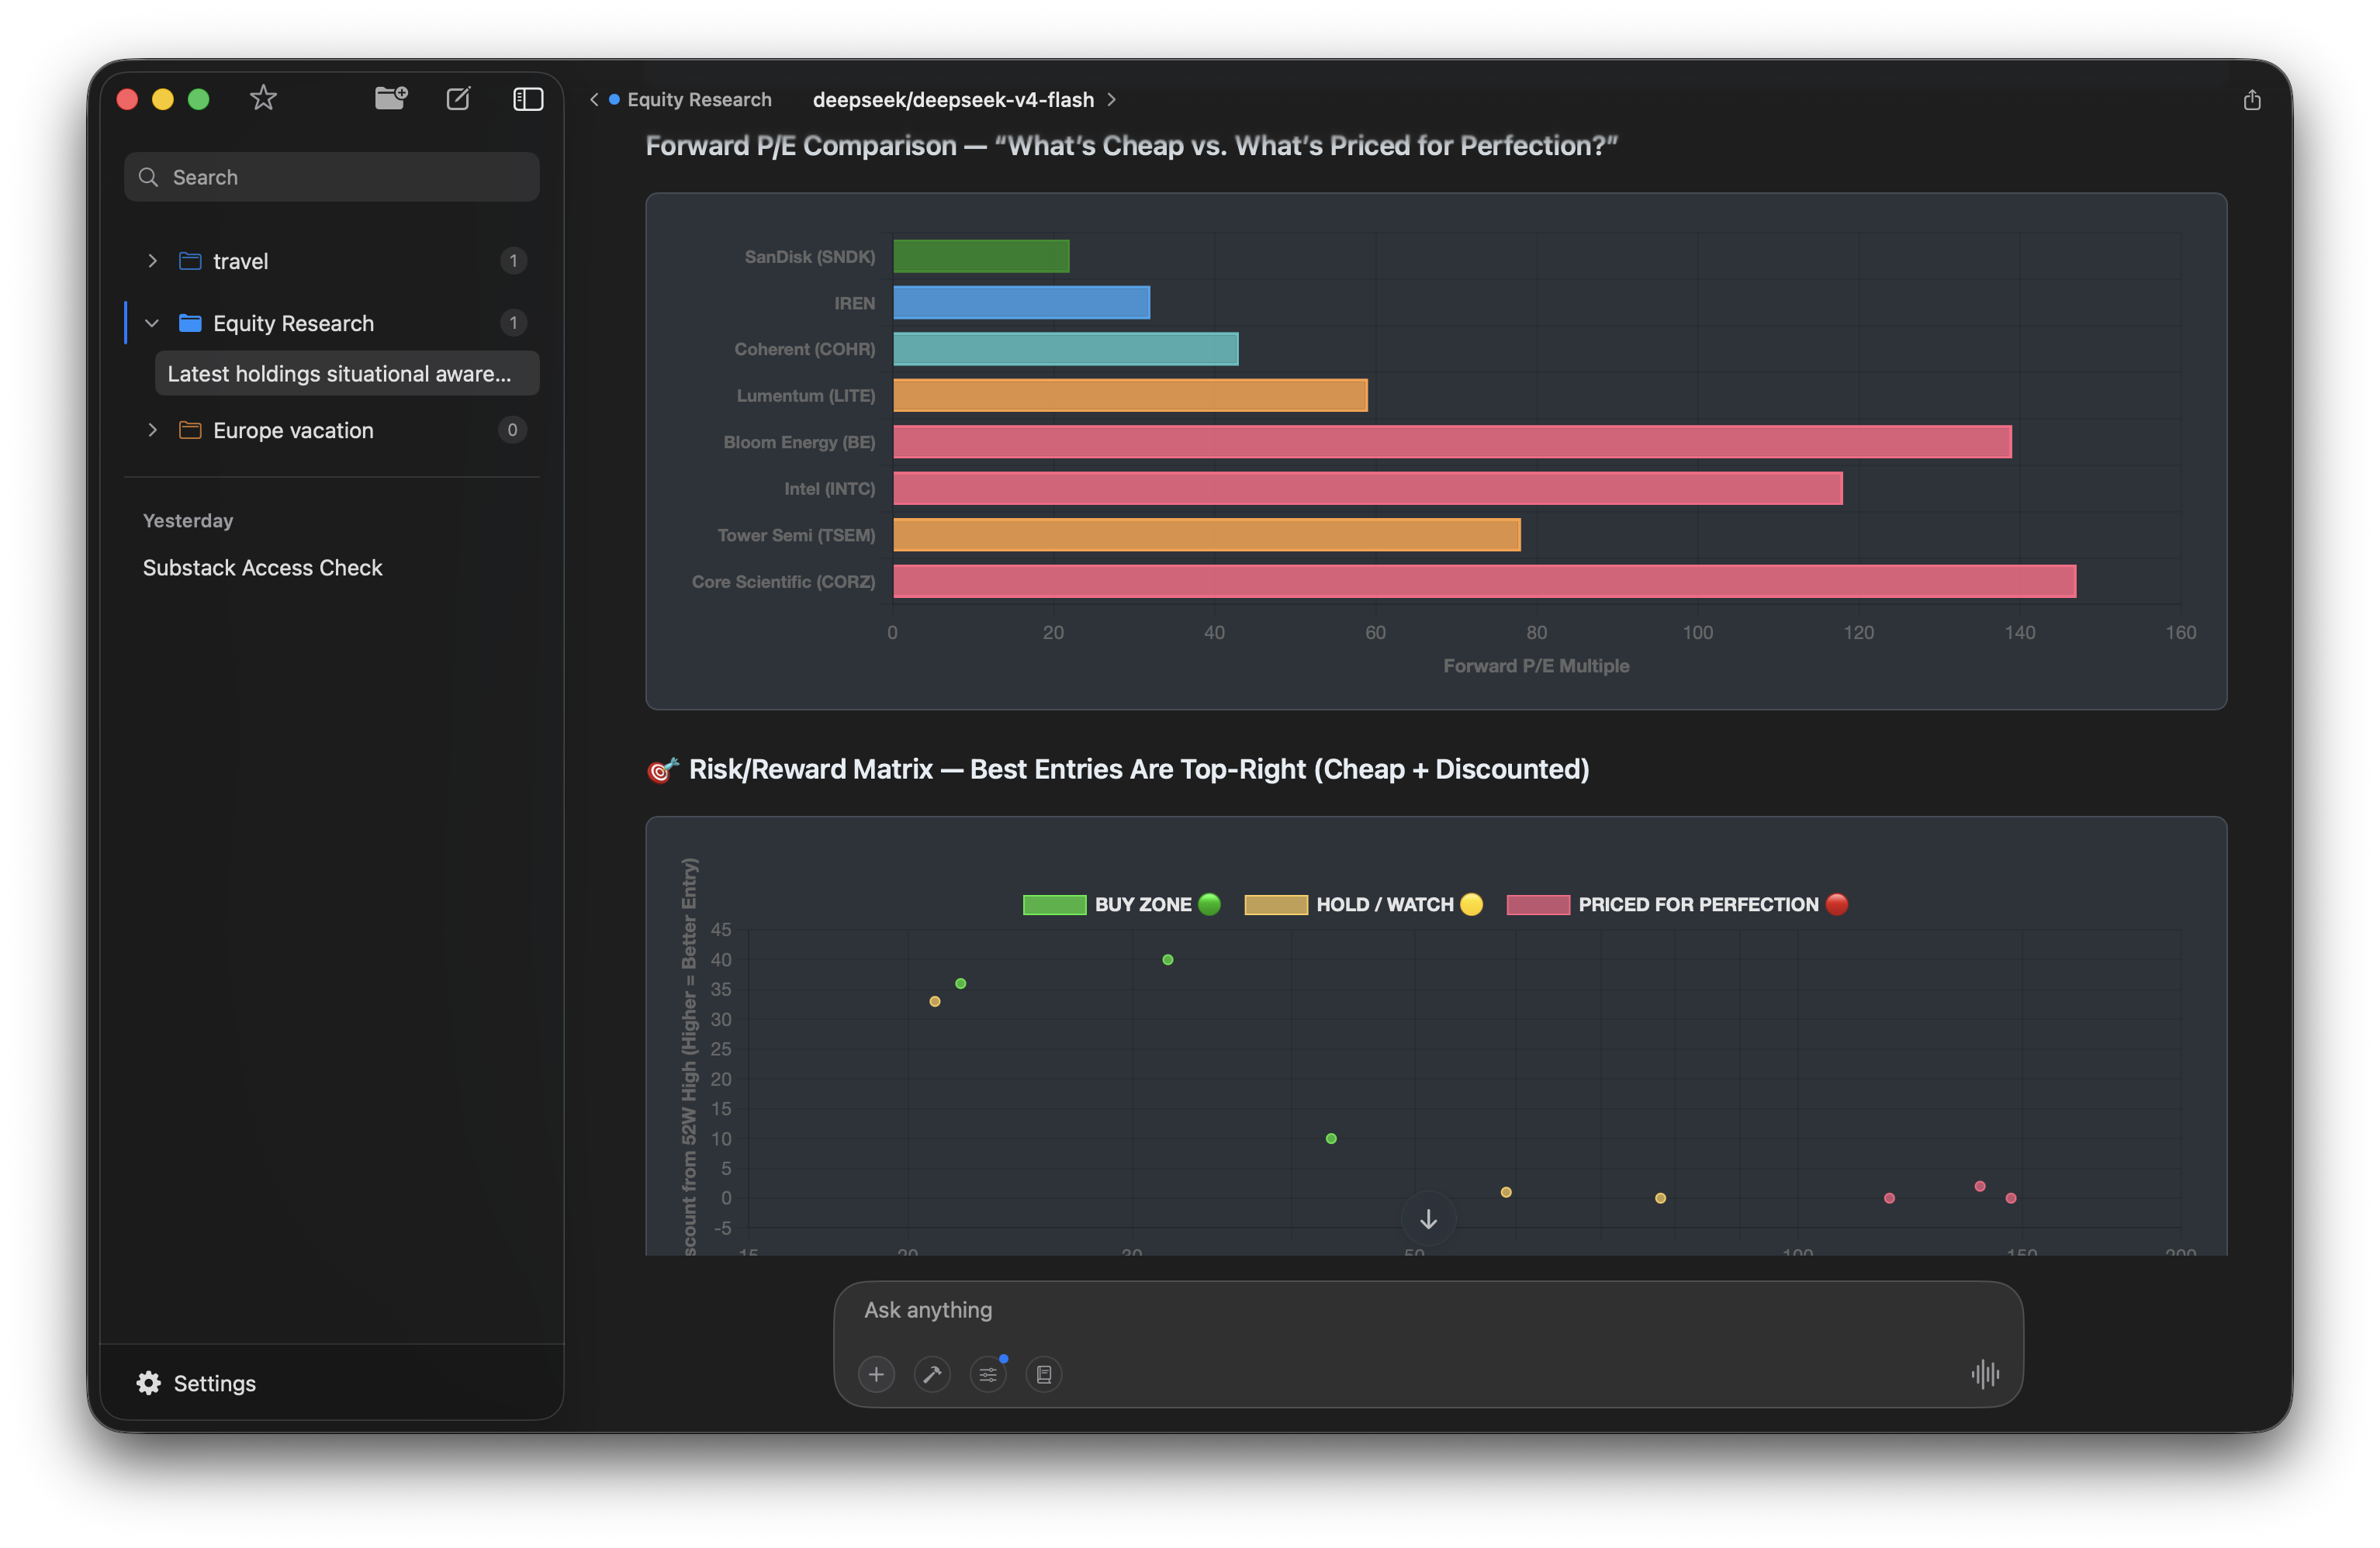Toggle the sidebar panel icon
The image size is (2380, 1548).
[x=528, y=99]
